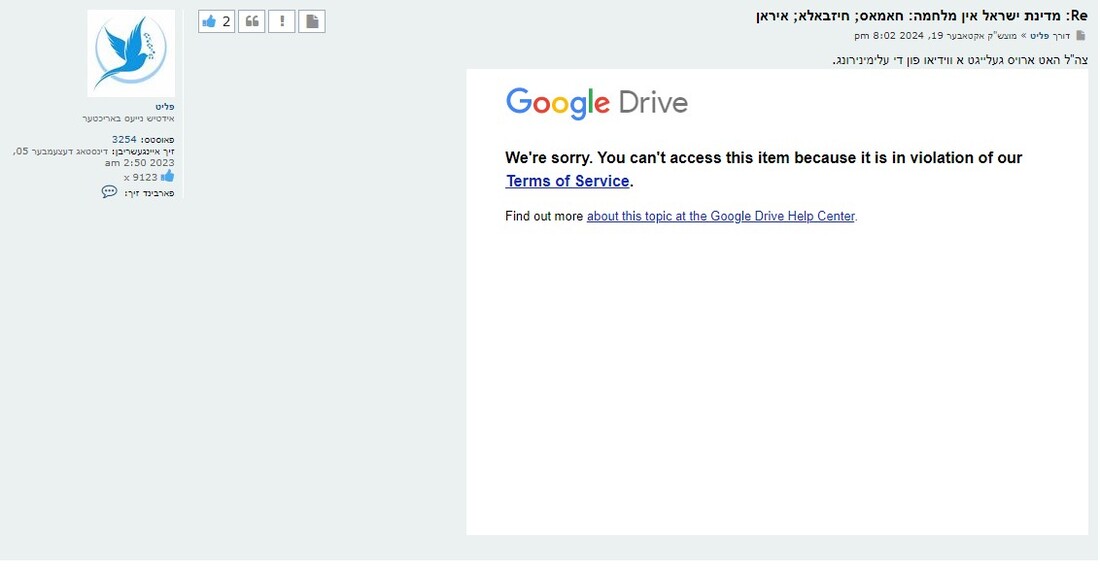Click the user's rank title under username
Viewport: 1100px width, 573px height.
(x=128, y=119)
